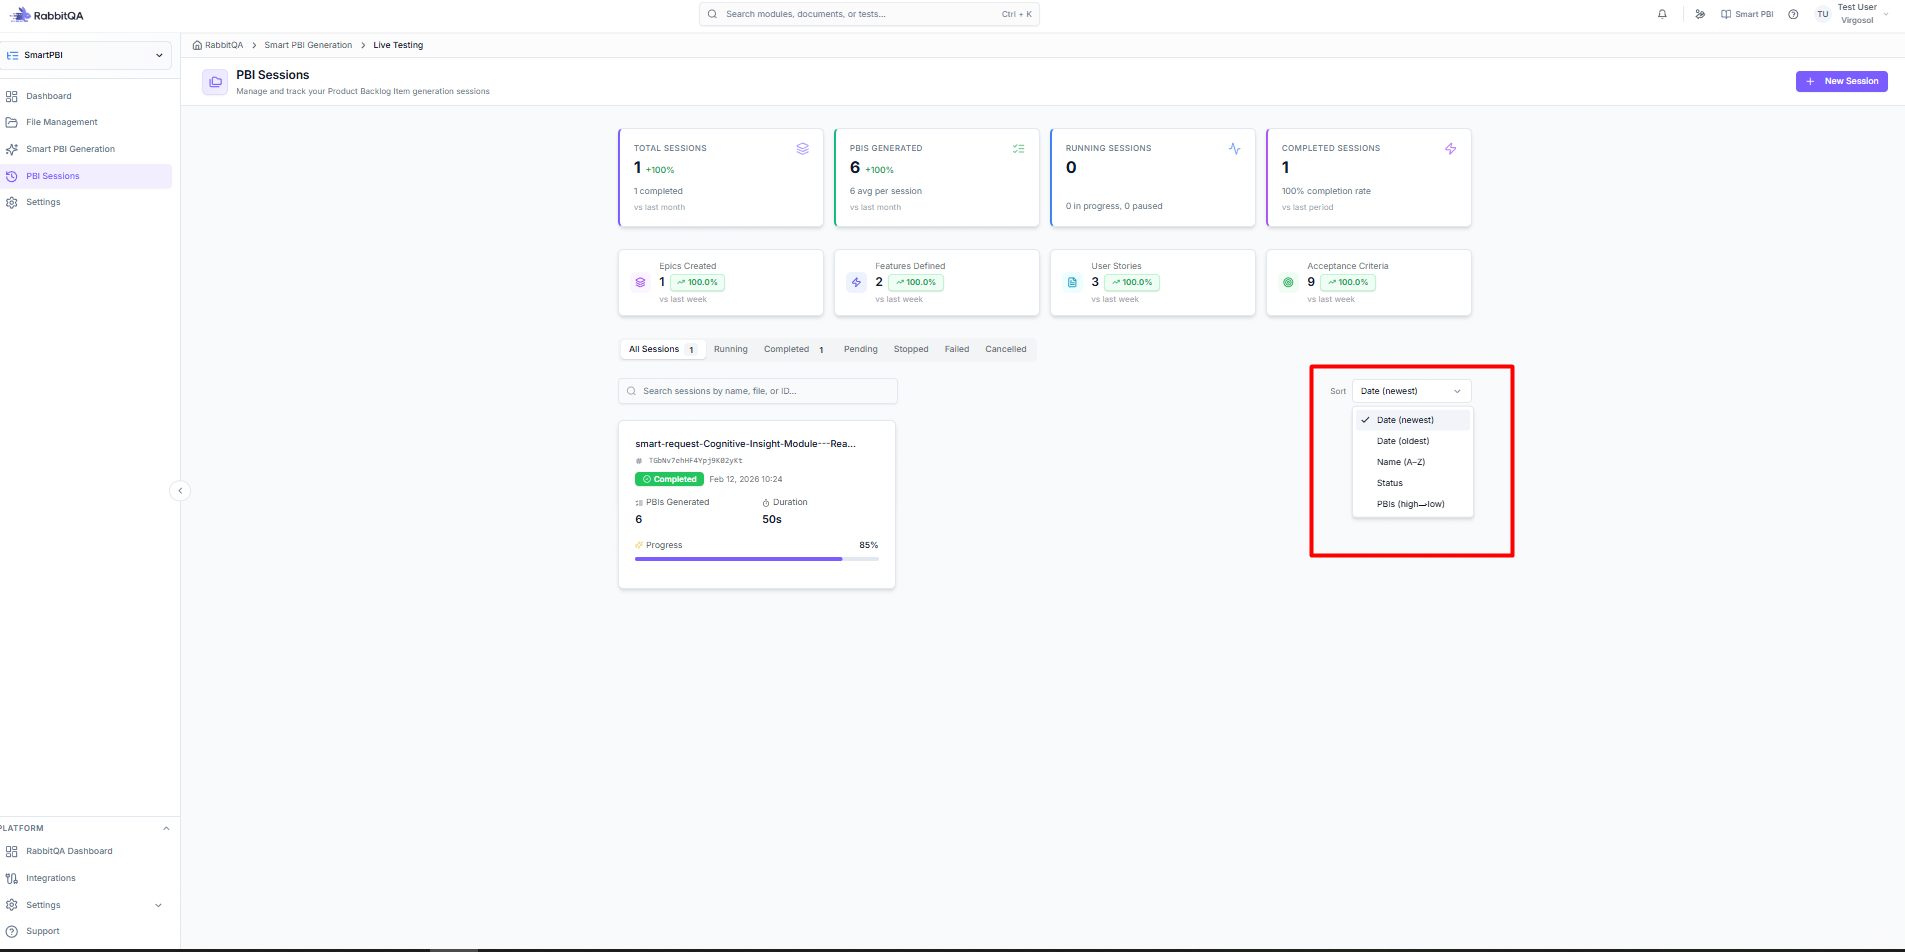This screenshot has width=1905, height=952.
Task: Click the RabbitQA Dashboard grid icon
Action: pyautogui.click(x=12, y=851)
